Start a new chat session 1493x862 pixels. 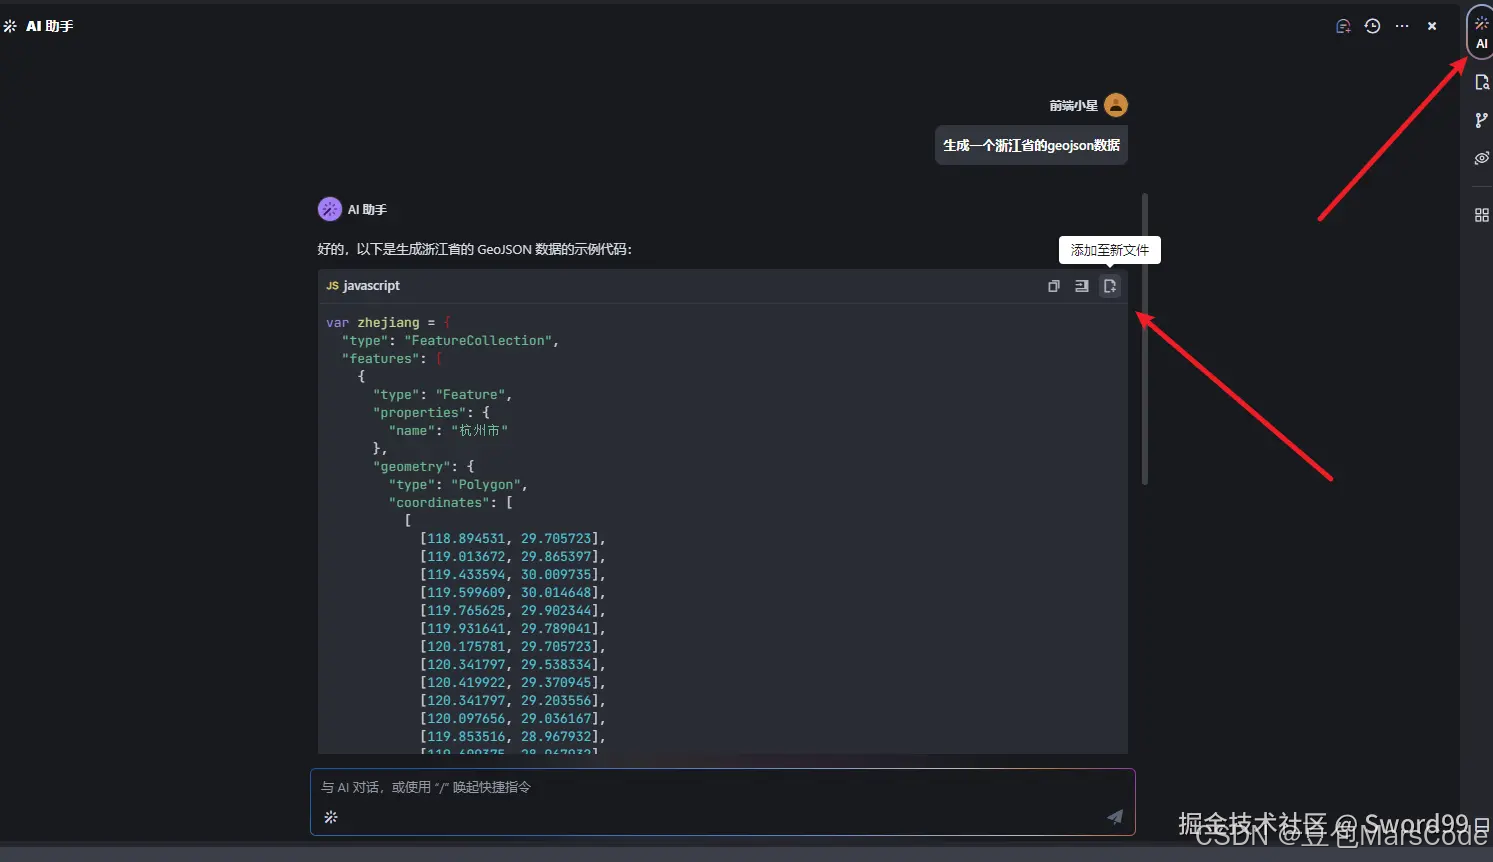click(1343, 26)
